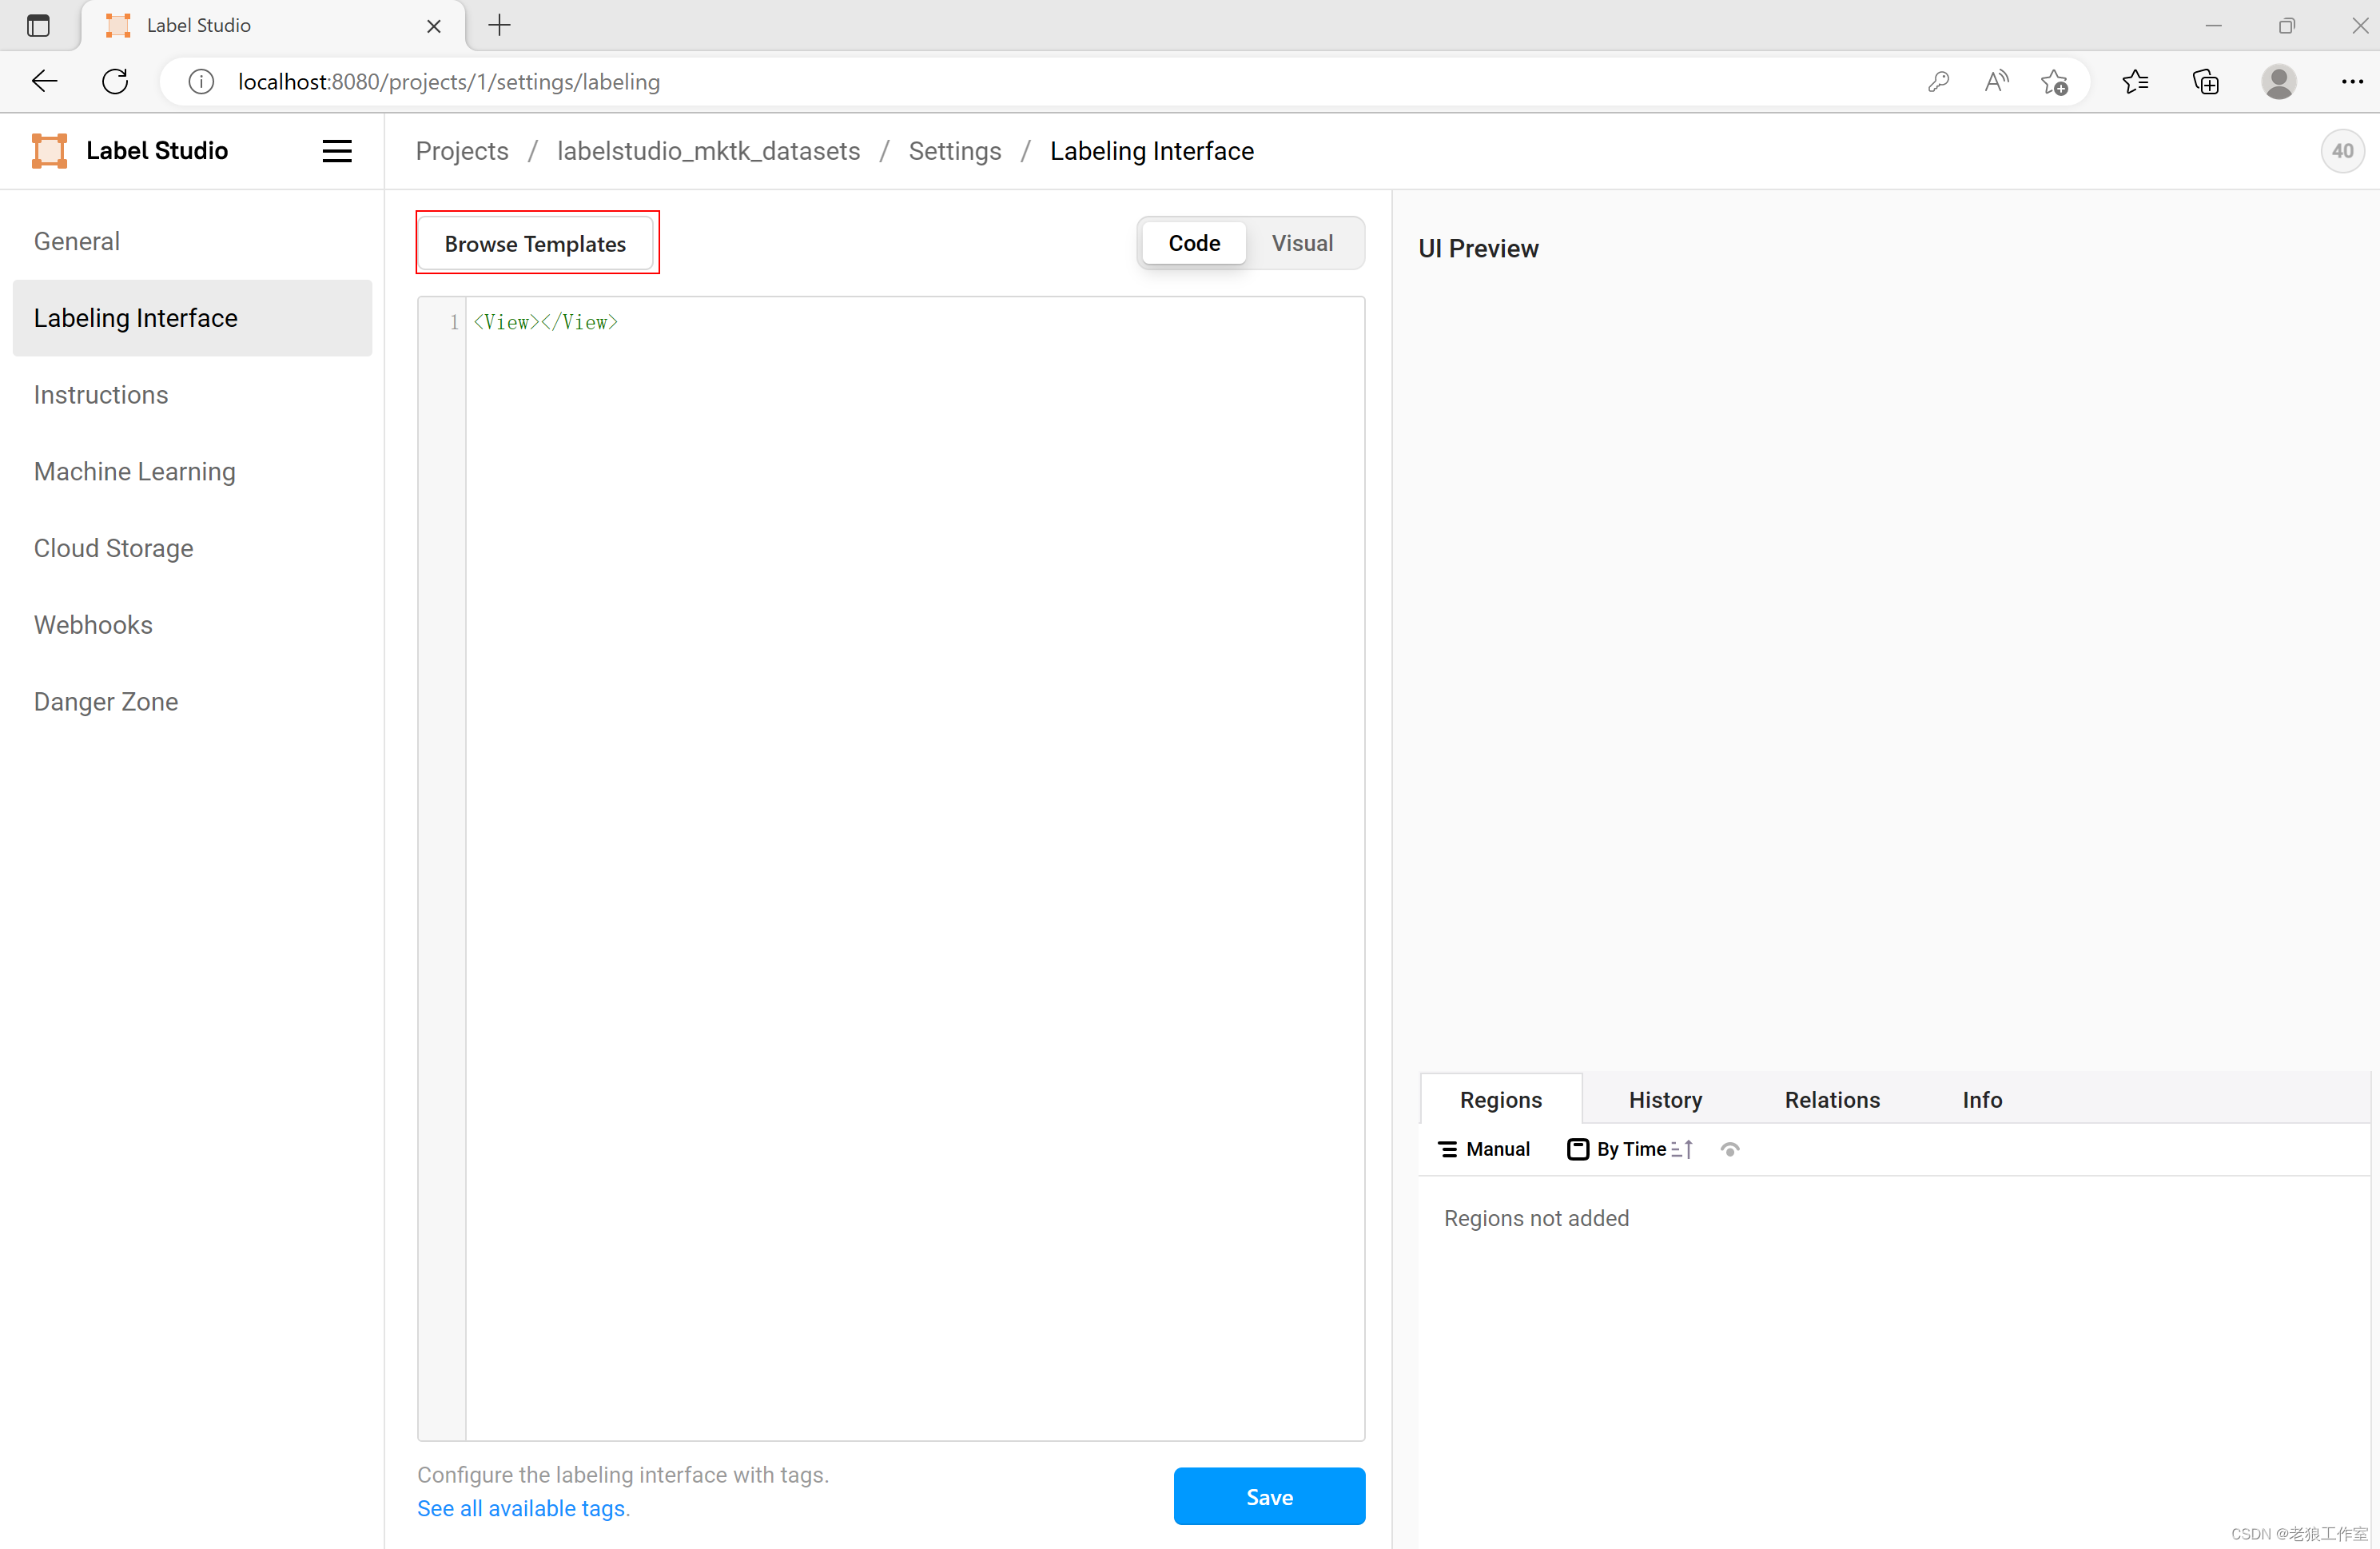Open browser Settings and more menu
The image size is (2380, 1549).
point(2351,81)
